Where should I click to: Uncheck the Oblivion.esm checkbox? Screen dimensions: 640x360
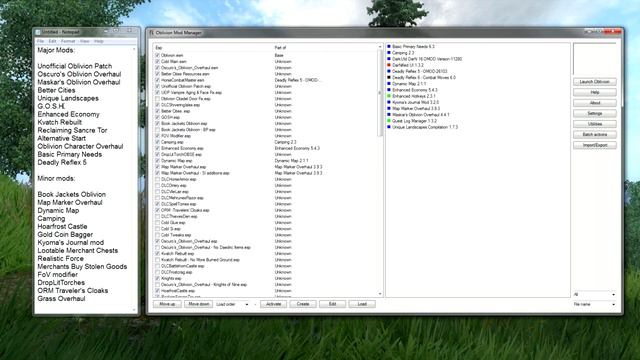click(157, 55)
